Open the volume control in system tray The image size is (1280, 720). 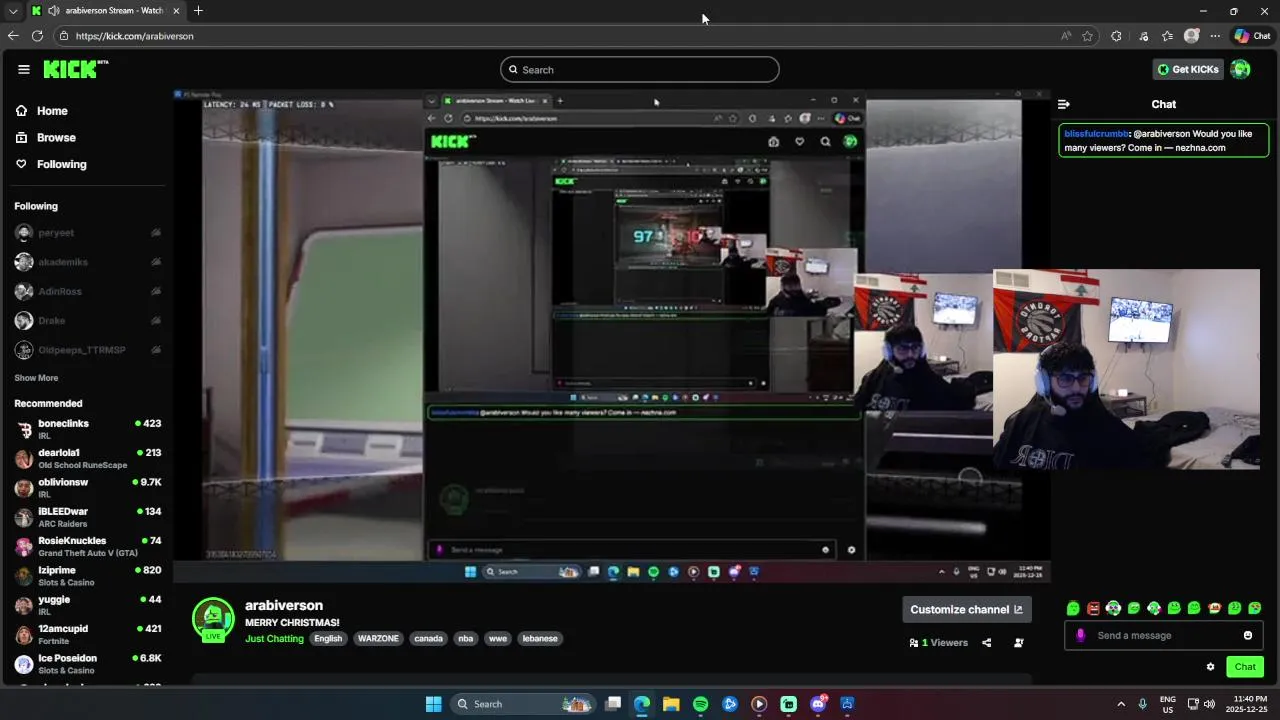click(x=1209, y=704)
